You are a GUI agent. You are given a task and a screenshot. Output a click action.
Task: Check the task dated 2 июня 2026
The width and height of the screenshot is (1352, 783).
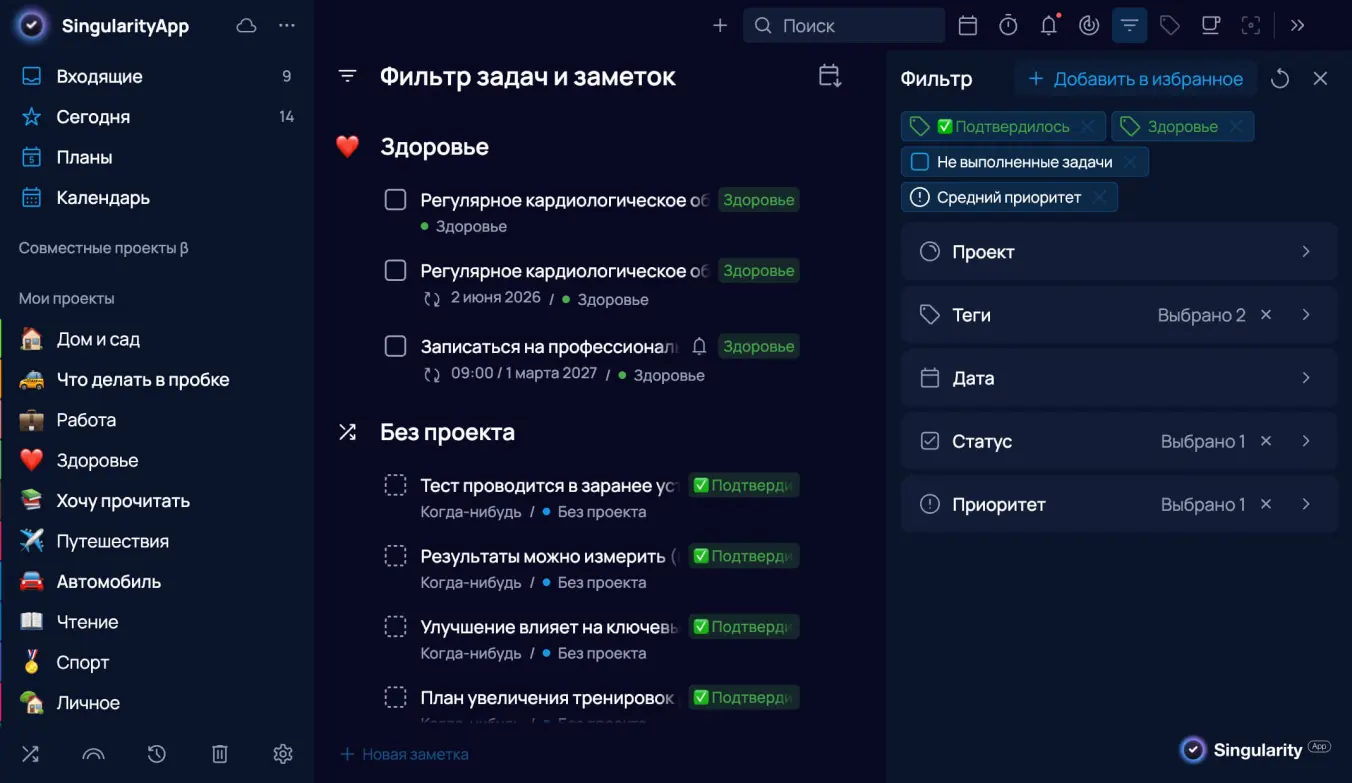(396, 271)
